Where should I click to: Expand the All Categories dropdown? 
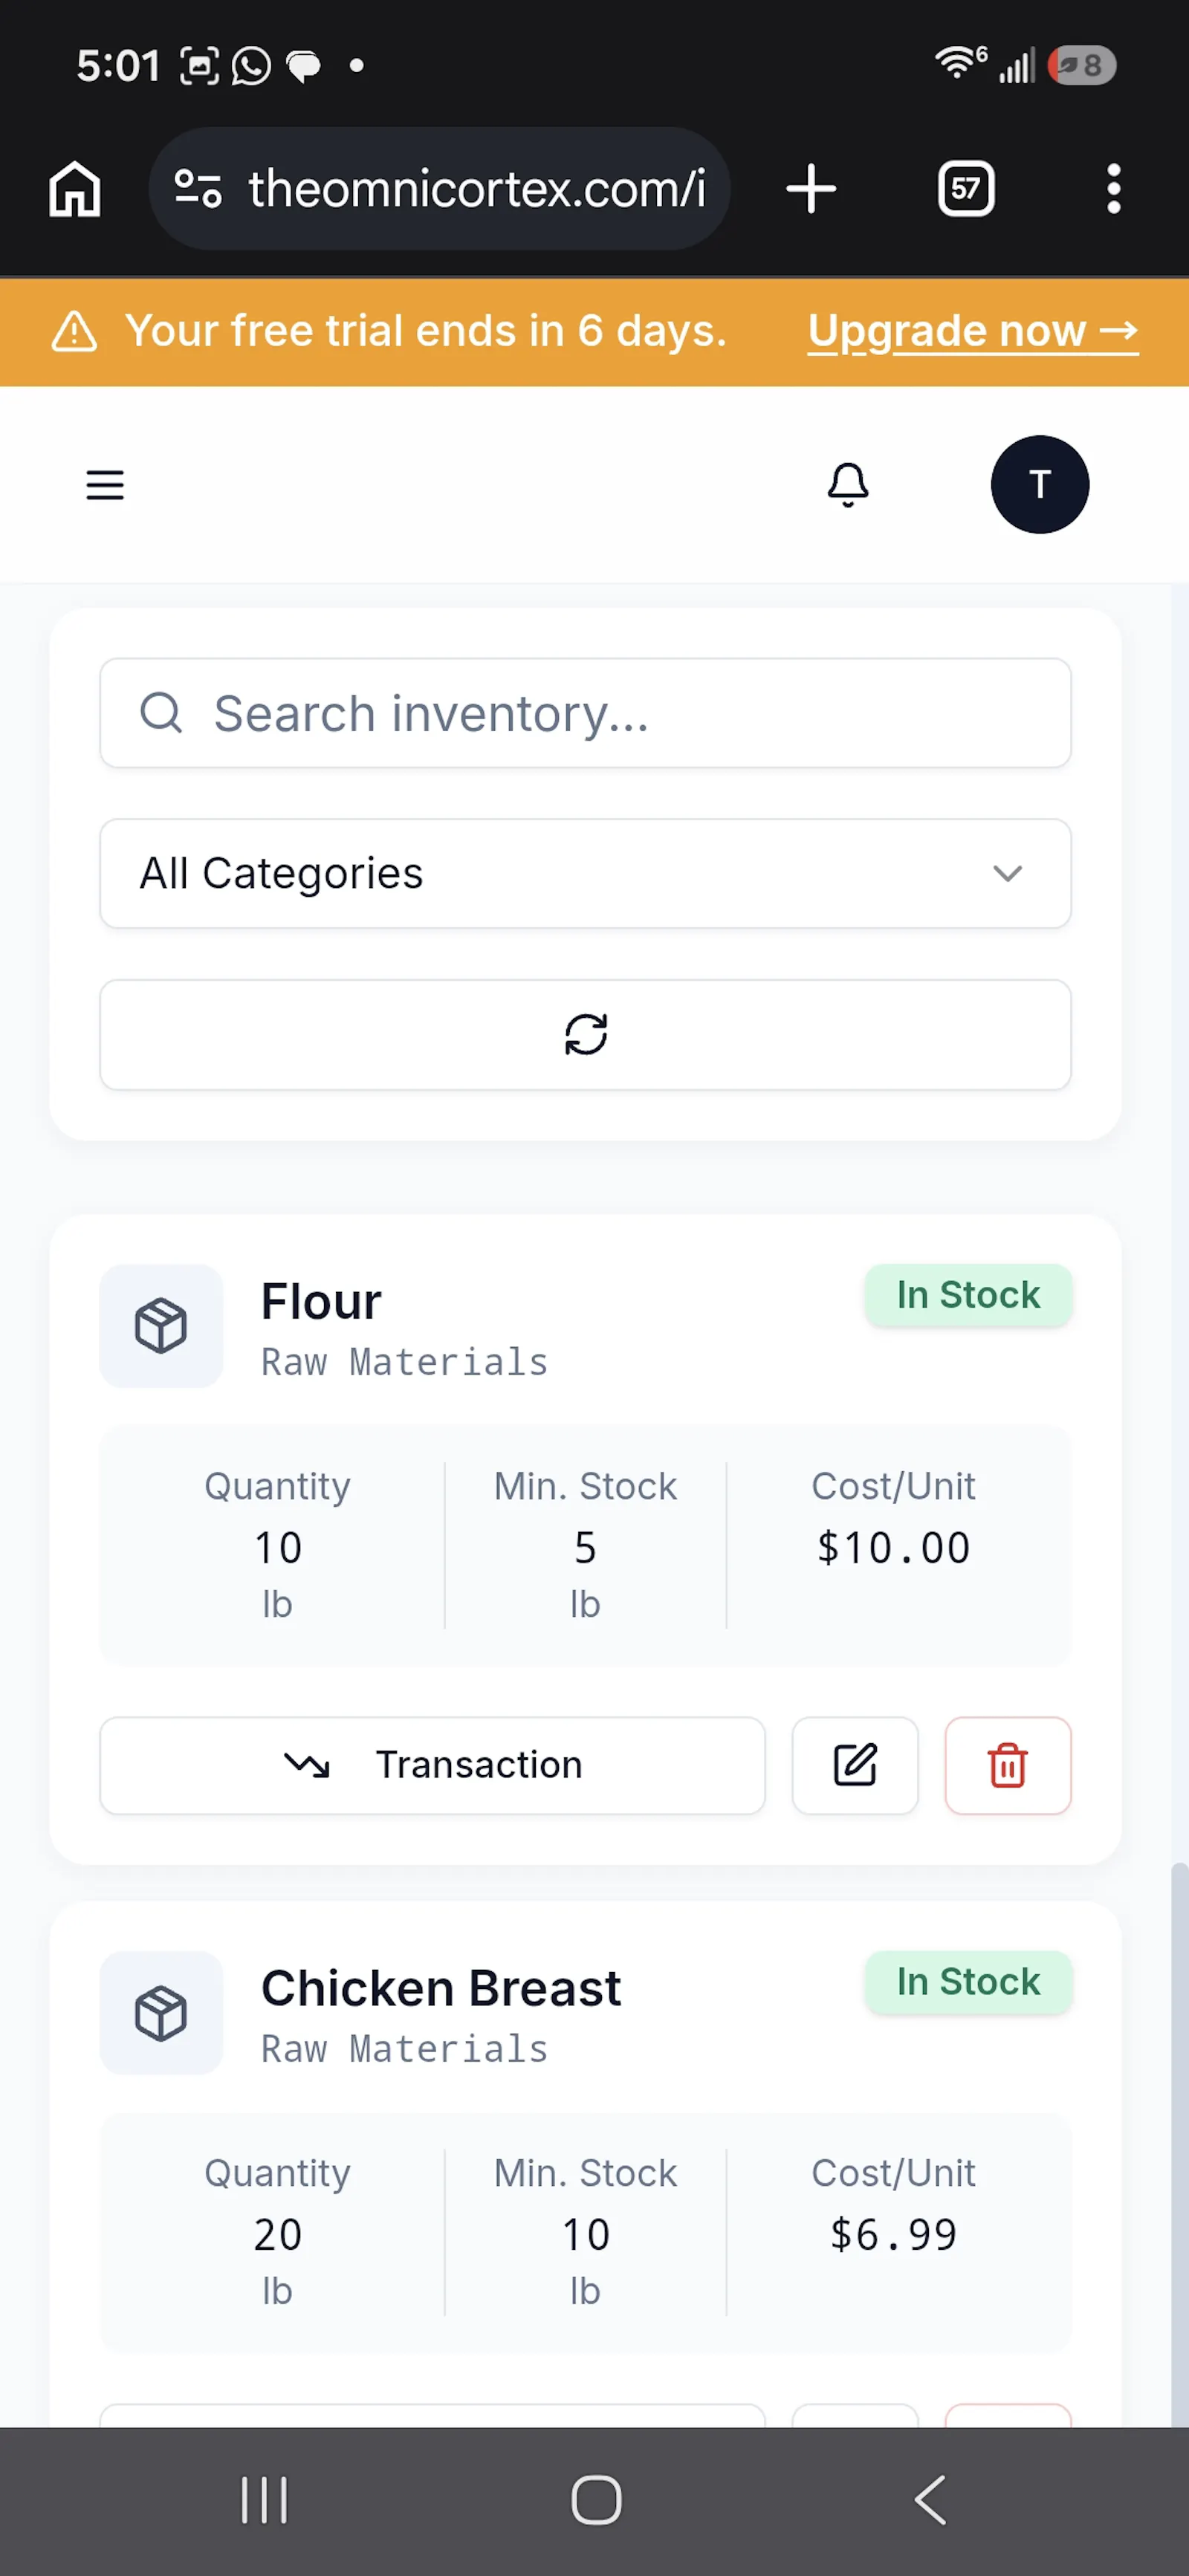(585, 874)
